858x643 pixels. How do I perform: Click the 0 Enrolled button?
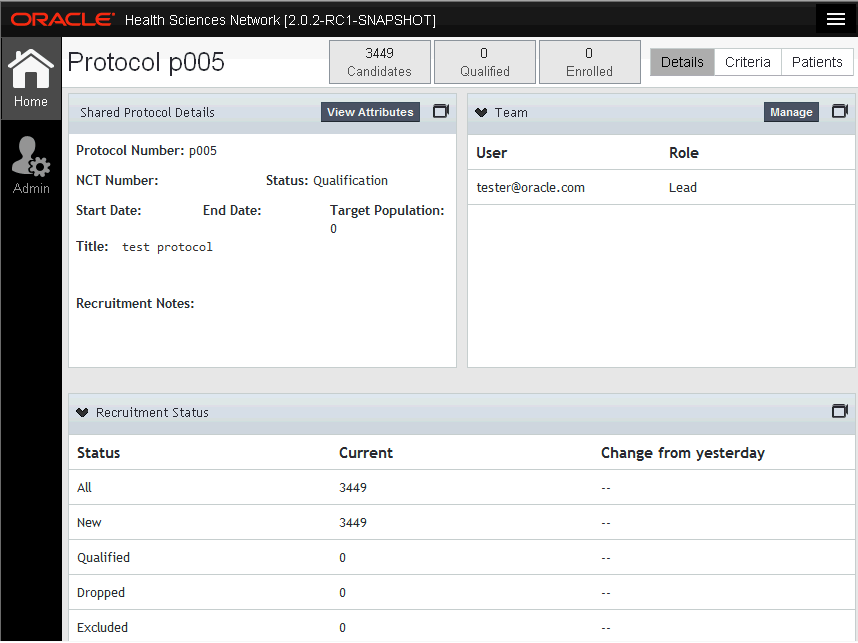pos(590,62)
